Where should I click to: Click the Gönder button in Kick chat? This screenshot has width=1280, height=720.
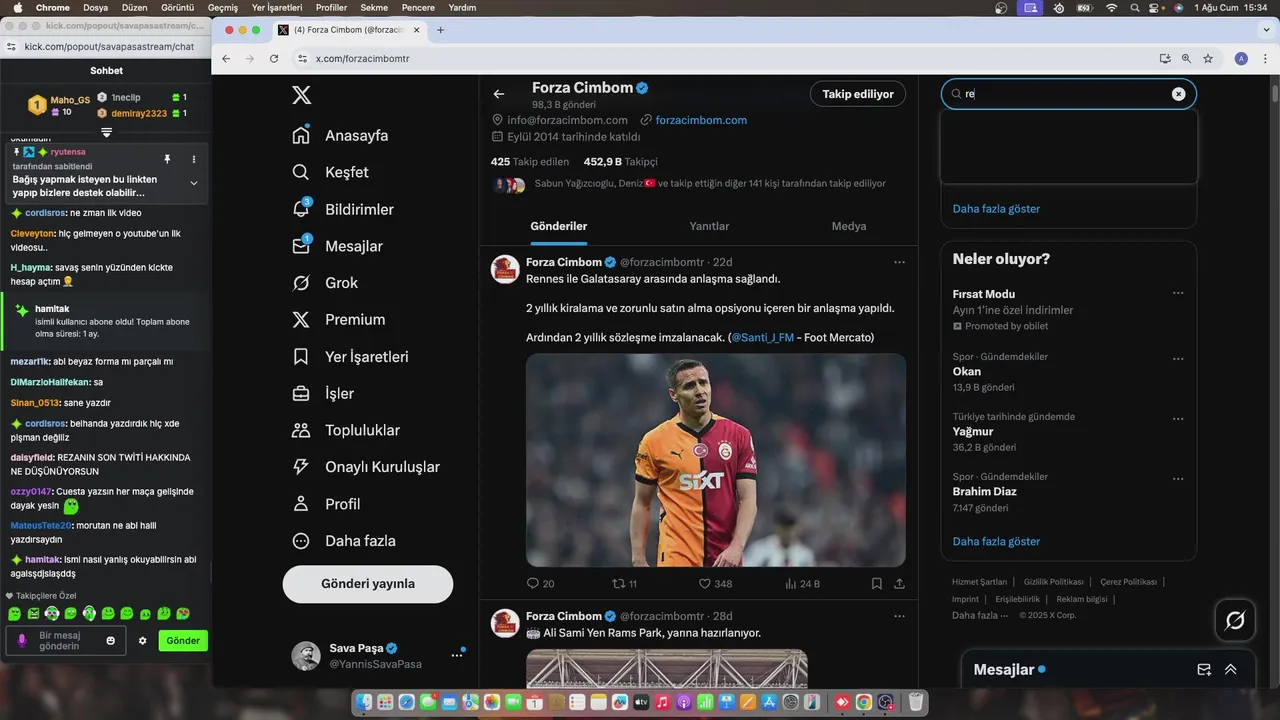coord(183,641)
